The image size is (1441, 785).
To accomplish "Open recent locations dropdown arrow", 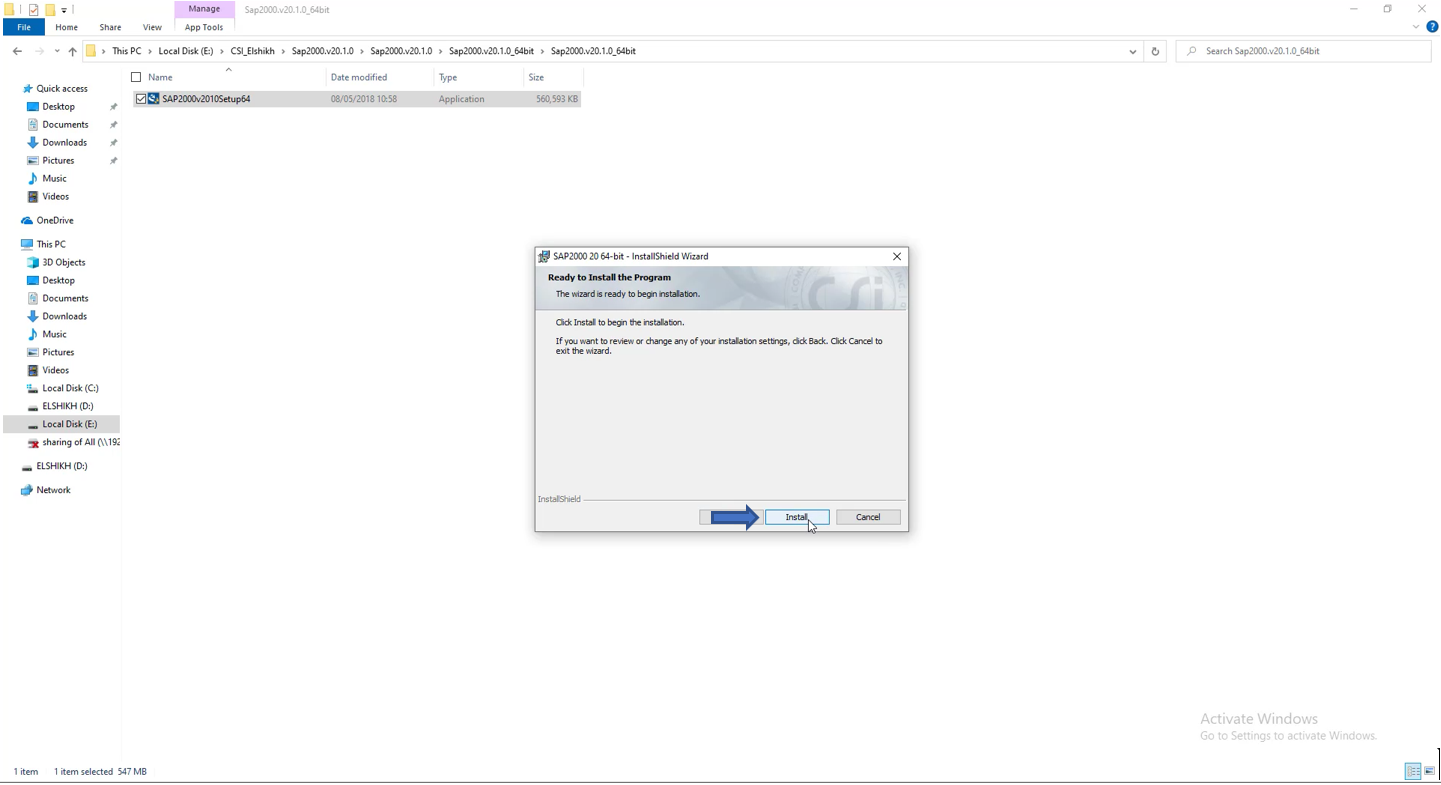I will pos(57,51).
